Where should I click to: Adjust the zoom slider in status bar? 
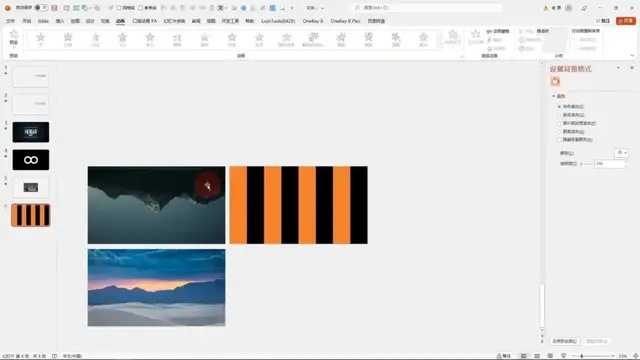pos(593,356)
